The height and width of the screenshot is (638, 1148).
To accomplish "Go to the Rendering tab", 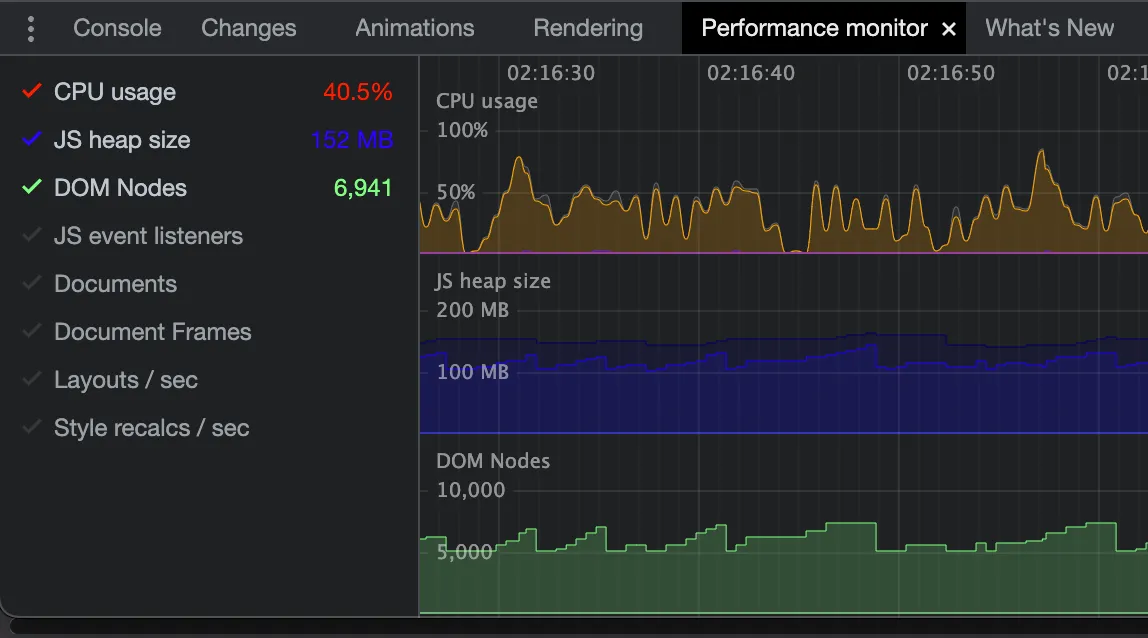I will tap(588, 28).
